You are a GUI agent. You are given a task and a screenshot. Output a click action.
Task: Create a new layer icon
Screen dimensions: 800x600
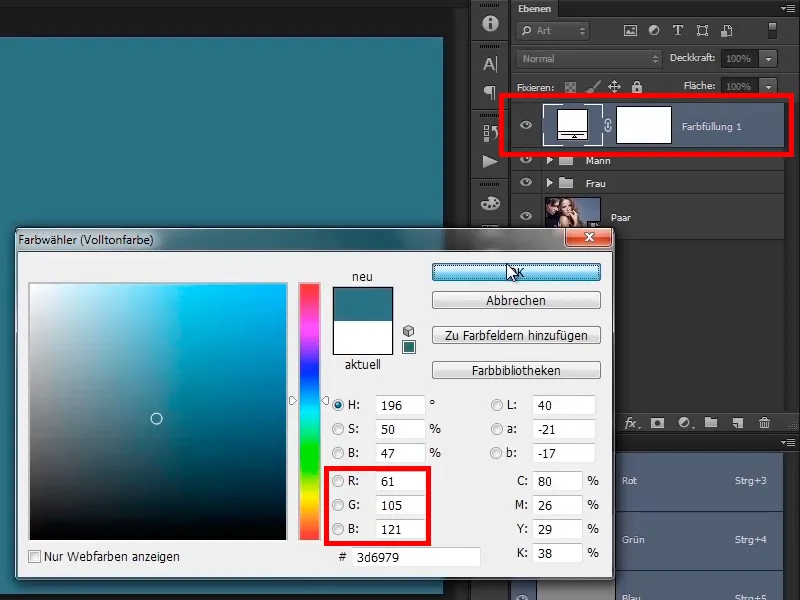(737, 422)
